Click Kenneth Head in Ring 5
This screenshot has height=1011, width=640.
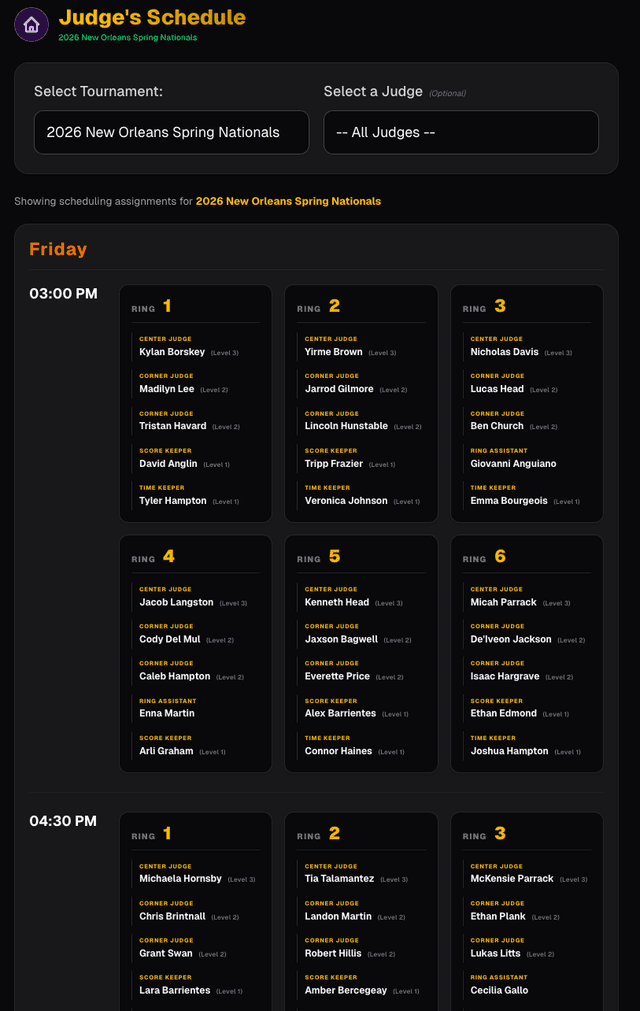click(x=337, y=602)
